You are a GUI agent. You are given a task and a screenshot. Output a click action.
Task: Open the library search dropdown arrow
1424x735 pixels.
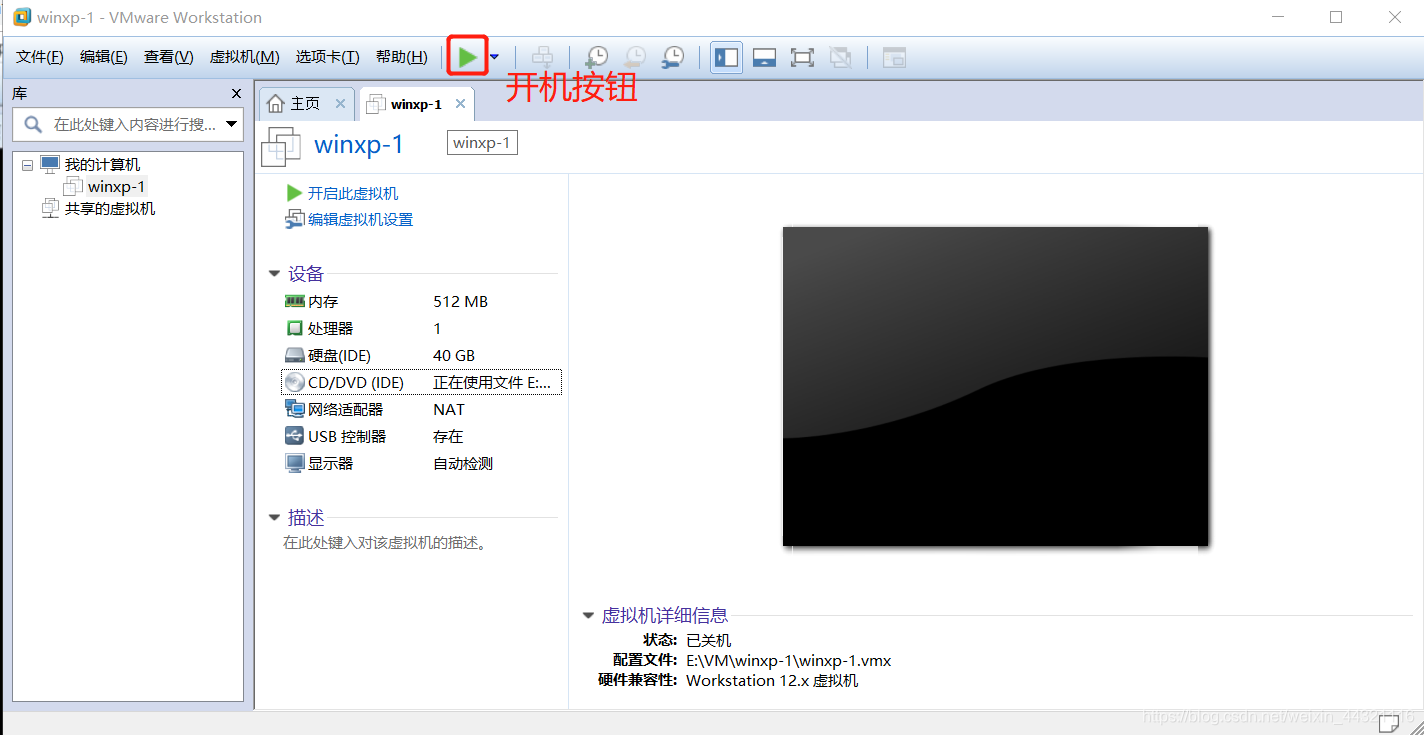pyautogui.click(x=232, y=124)
